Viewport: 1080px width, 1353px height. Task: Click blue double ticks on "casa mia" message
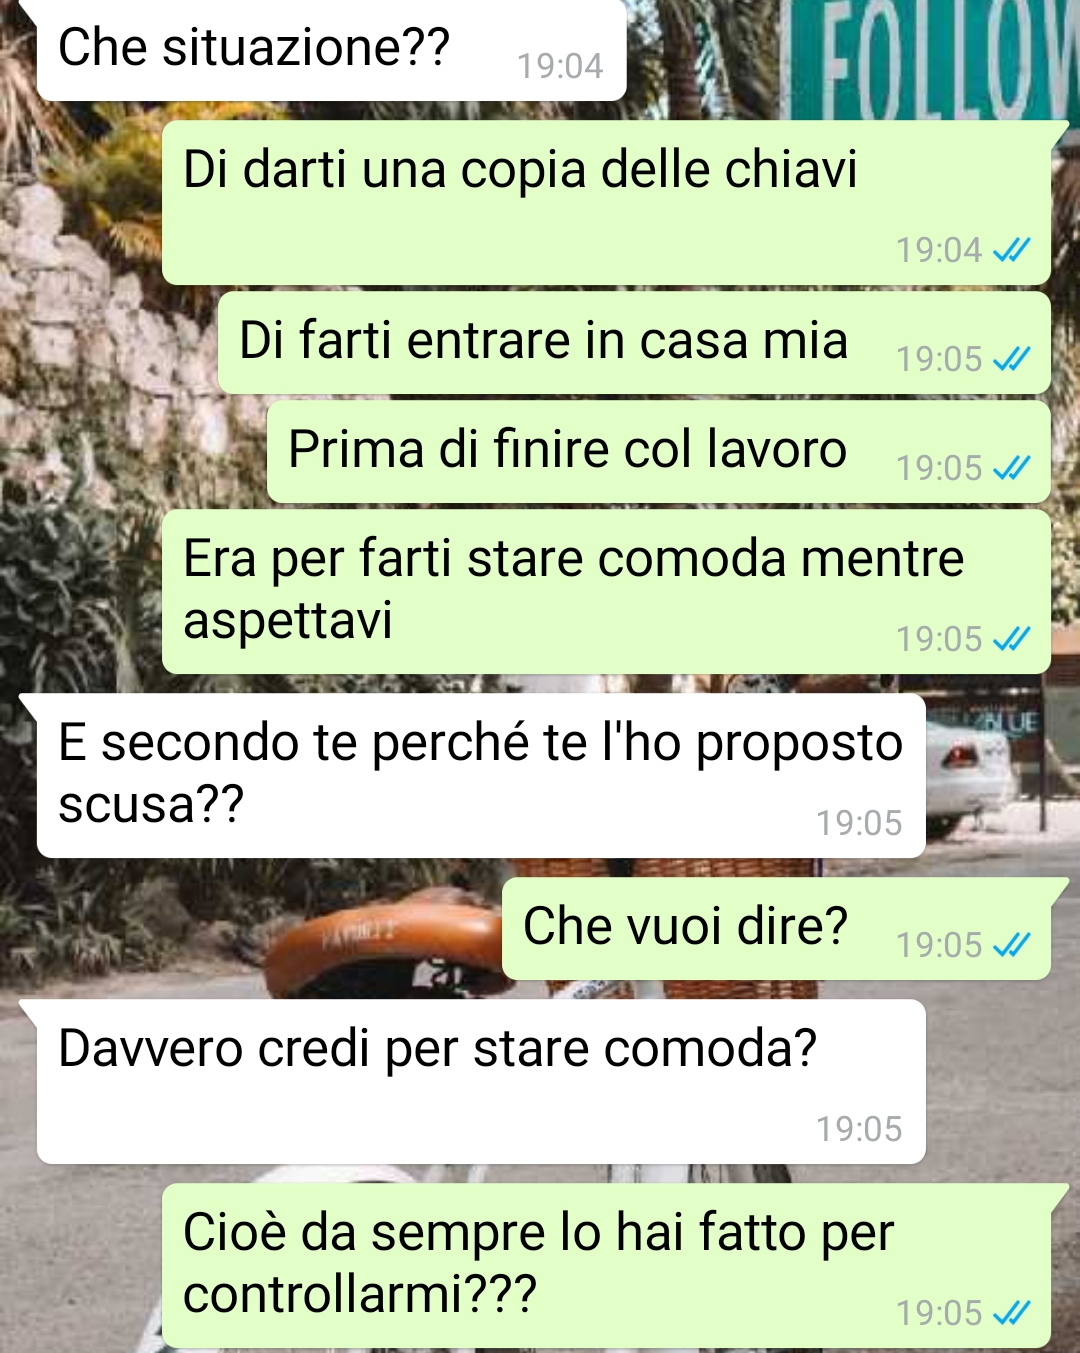click(x=1011, y=359)
